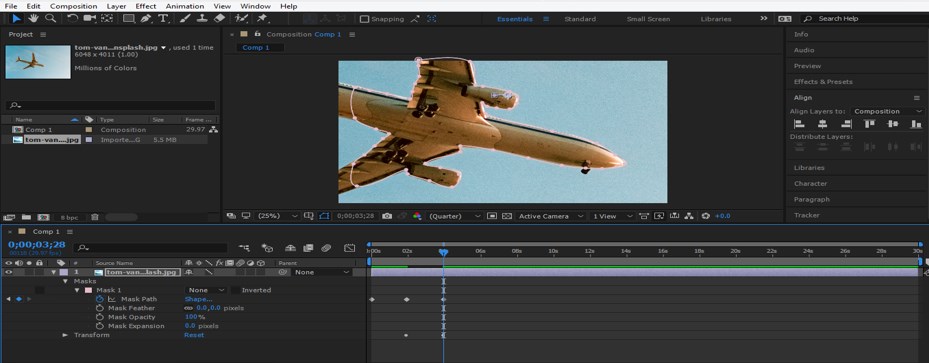Check the Inverted box for Mask 1
Image resolution: width=929 pixels, height=363 pixels.
pos(235,290)
